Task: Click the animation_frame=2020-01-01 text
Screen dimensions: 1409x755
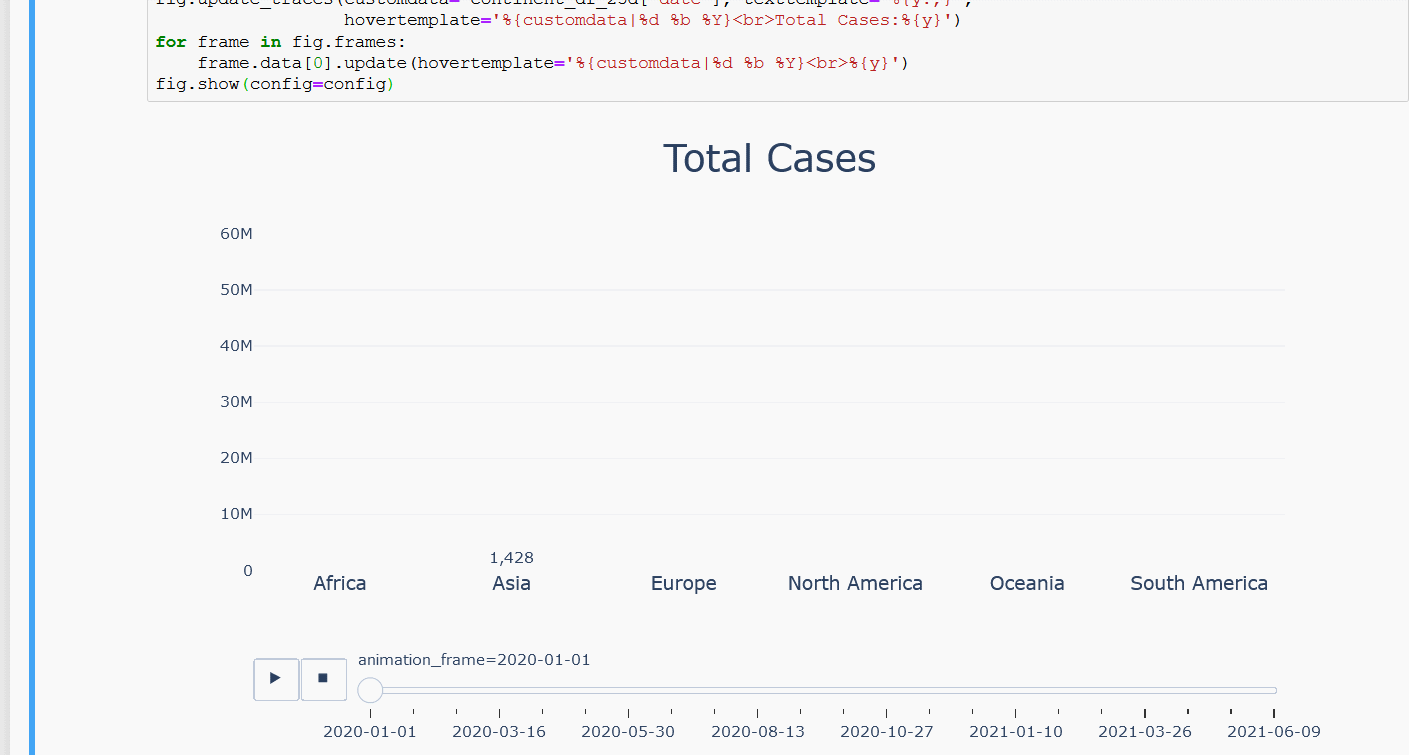Action: (474, 659)
